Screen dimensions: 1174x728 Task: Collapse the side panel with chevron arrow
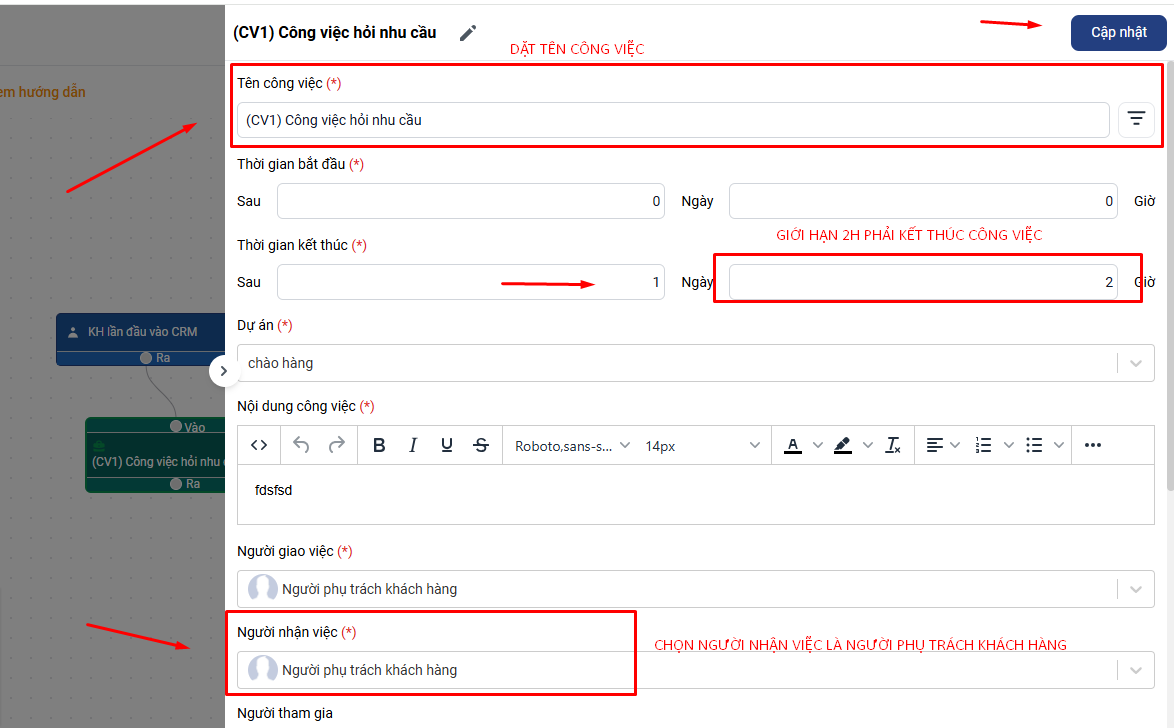coord(223,371)
